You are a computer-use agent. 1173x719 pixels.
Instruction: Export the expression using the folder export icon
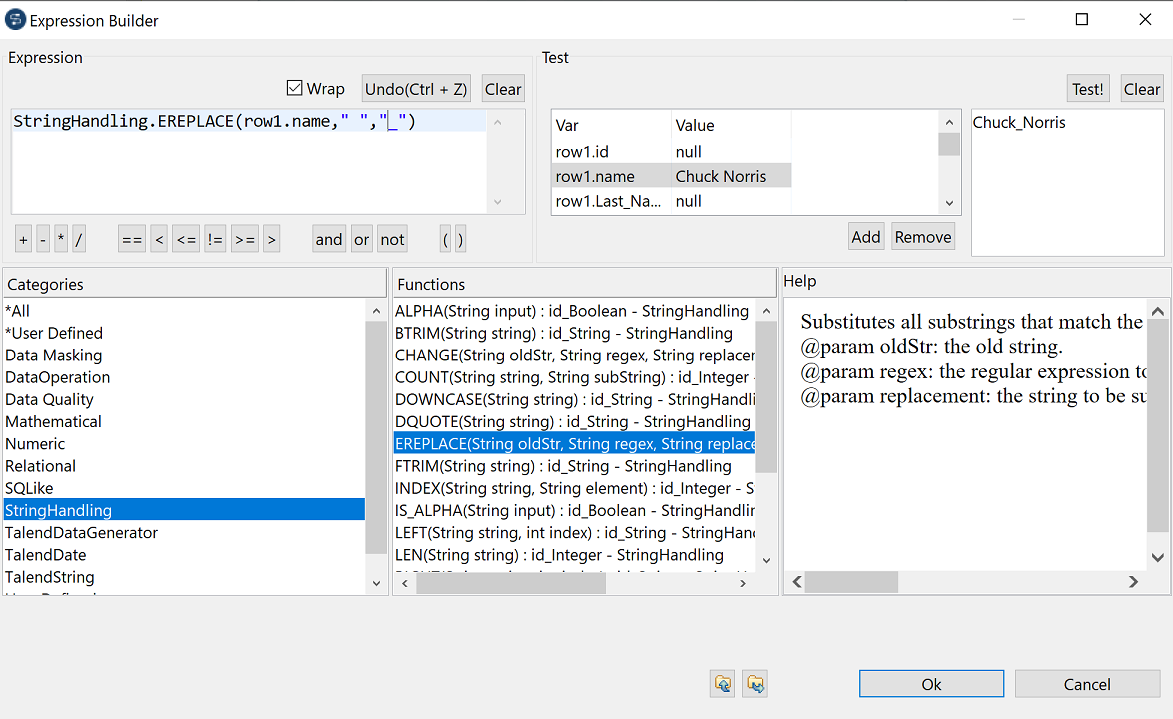(755, 683)
